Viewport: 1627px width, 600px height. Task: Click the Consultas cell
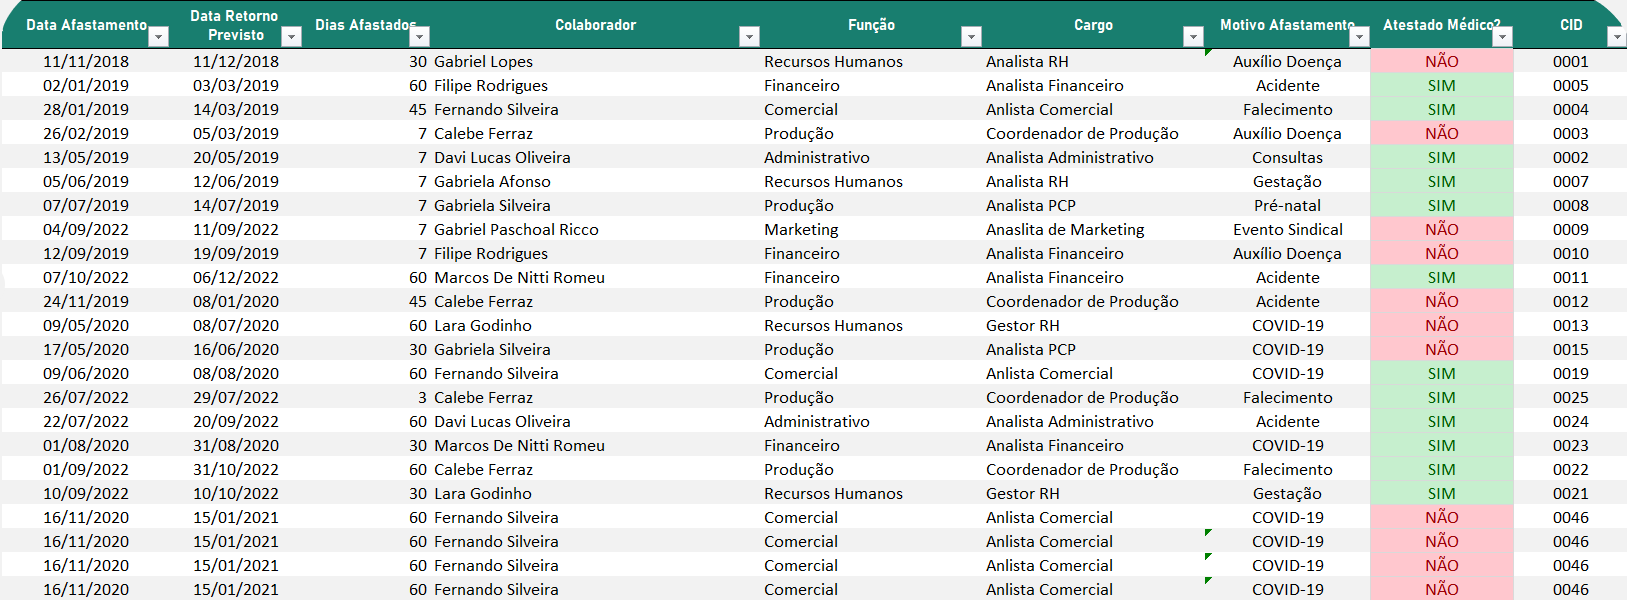[1287, 158]
